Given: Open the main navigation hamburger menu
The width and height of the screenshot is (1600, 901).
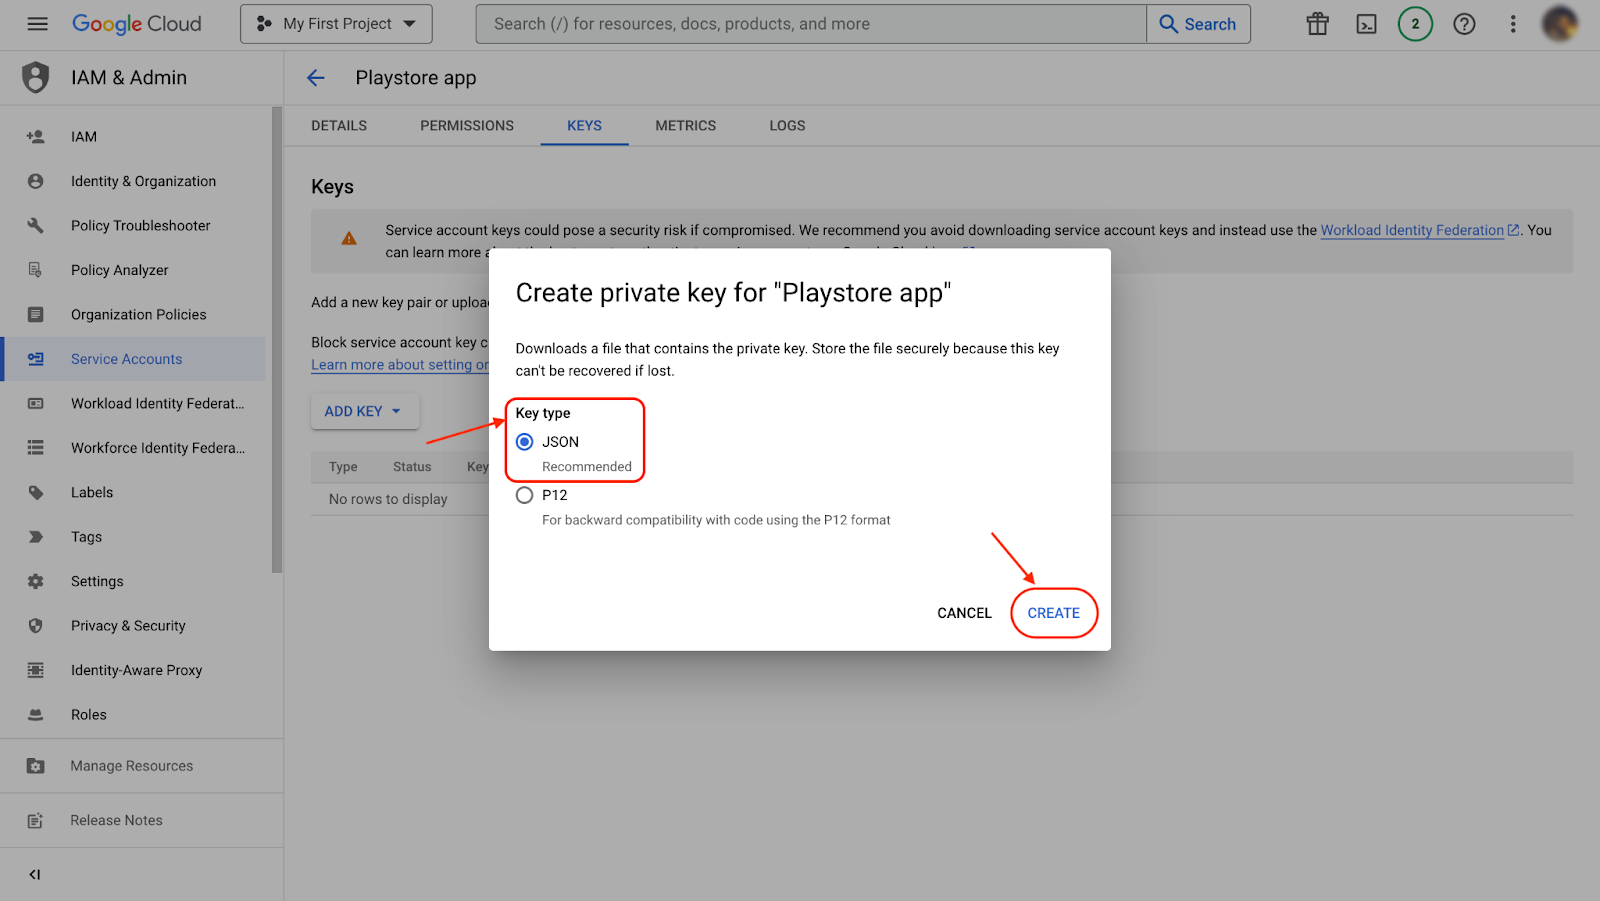Looking at the screenshot, I should 37,24.
